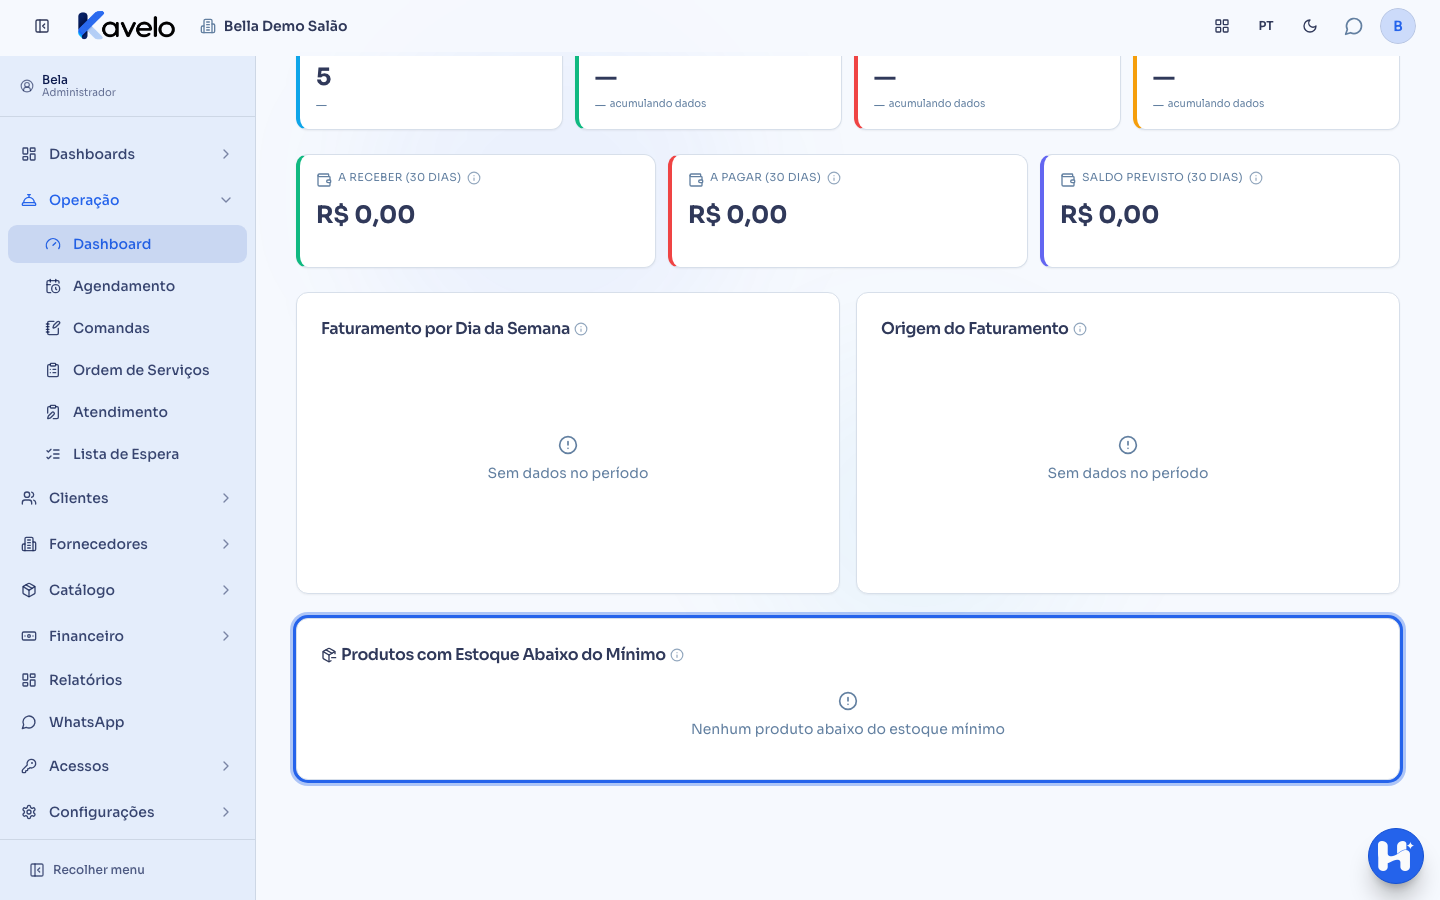
Task: Click info icon beside Origem do Faturamento
Action: 1080,329
